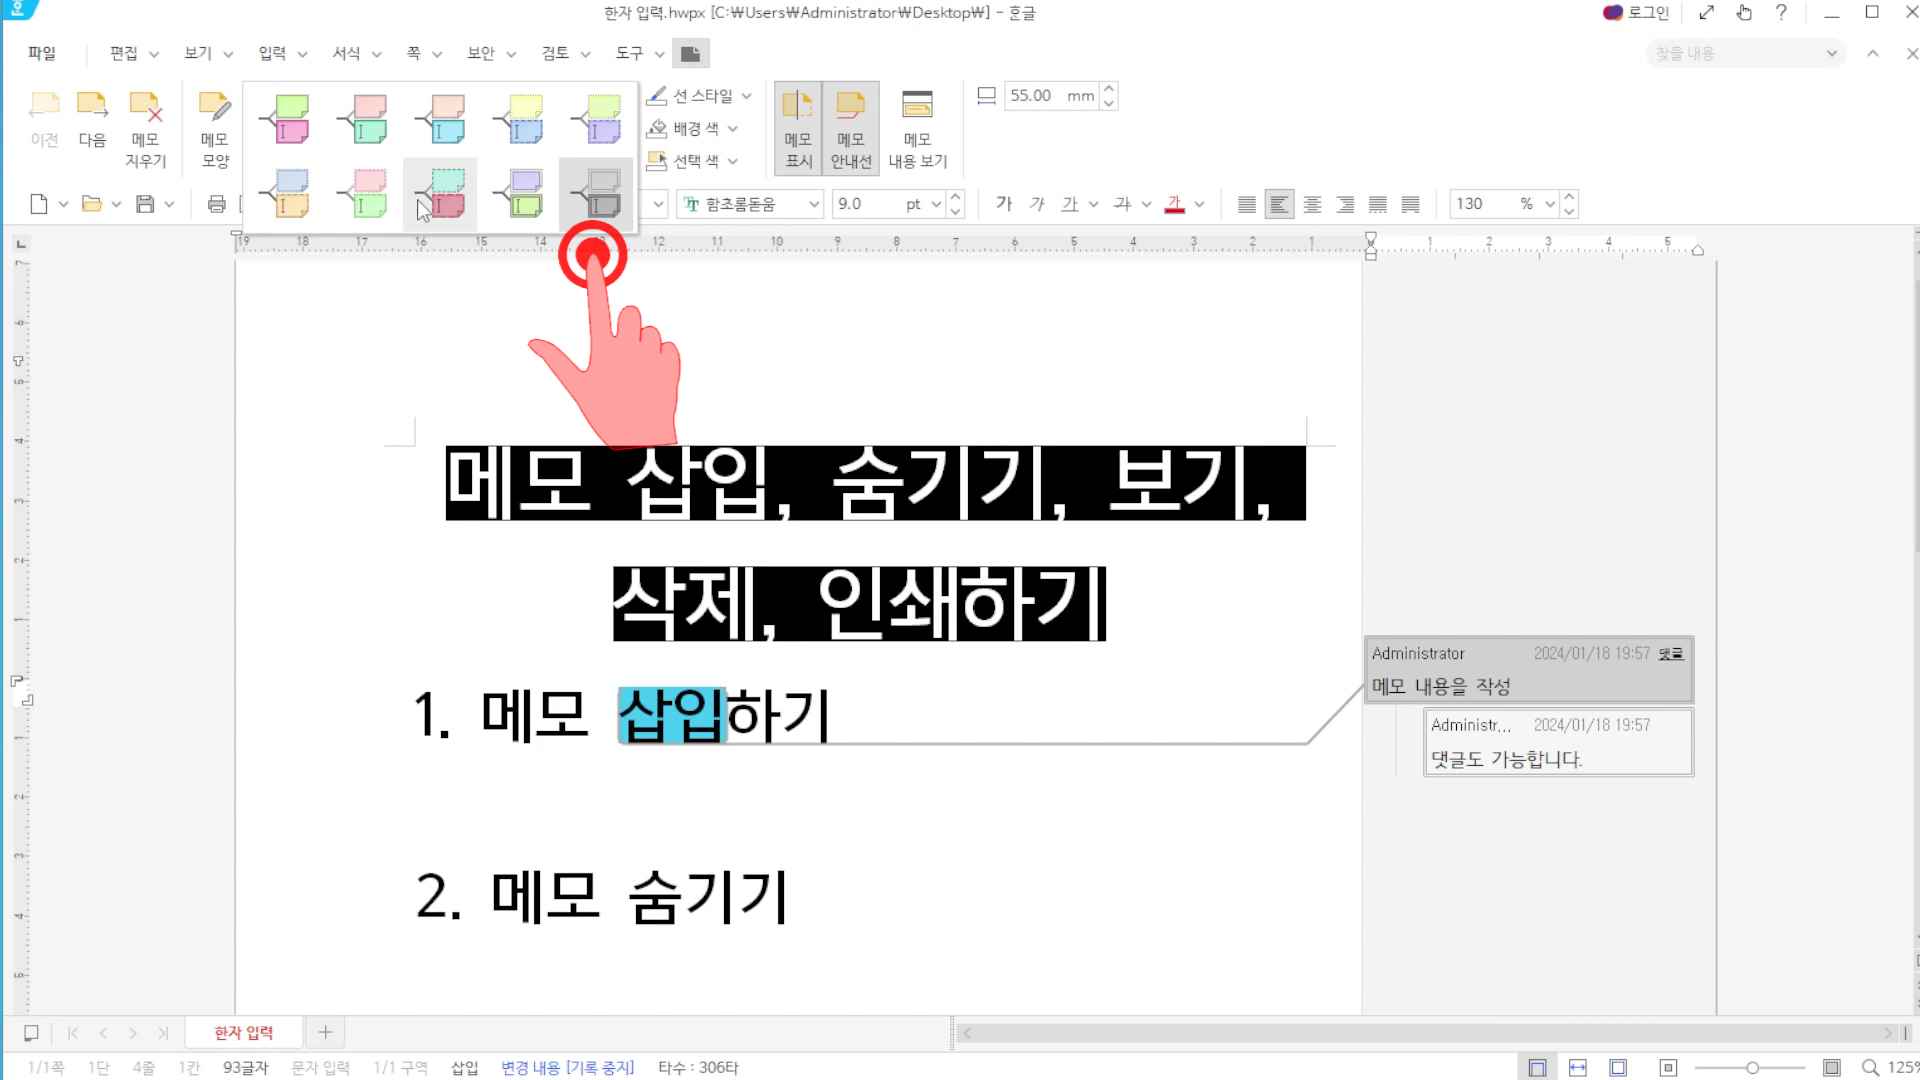The image size is (1920, 1080).
Task: Go to the next memo with 다음
Action: pyautogui.click(x=92, y=119)
